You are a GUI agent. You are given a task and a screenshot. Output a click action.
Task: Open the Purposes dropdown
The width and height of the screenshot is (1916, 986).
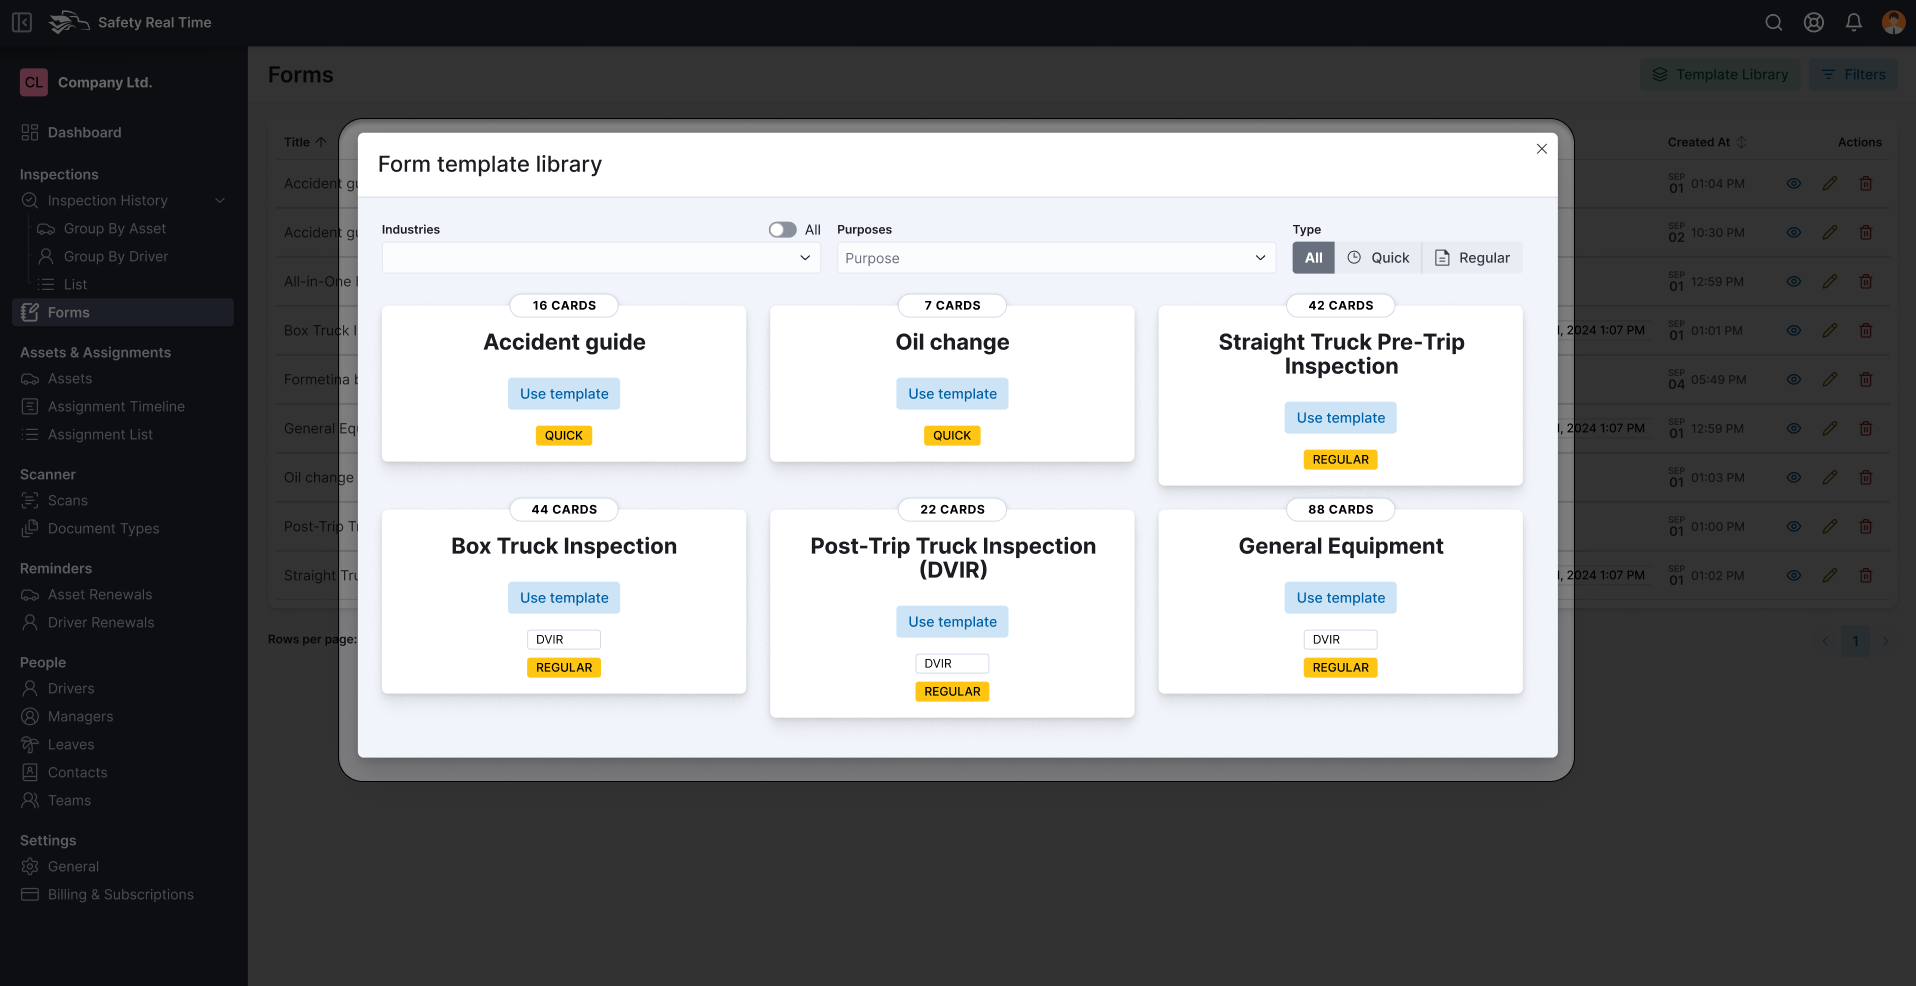tap(1054, 257)
